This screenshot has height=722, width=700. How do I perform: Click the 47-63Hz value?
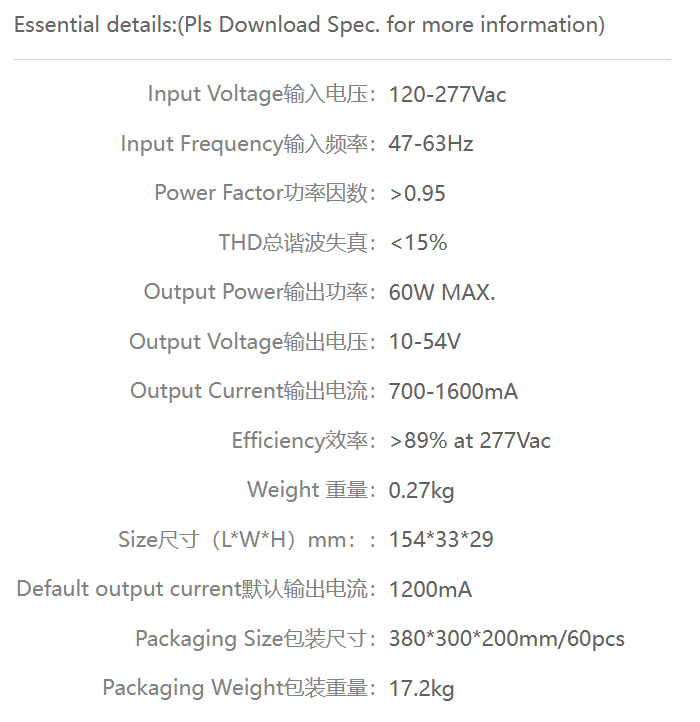click(x=431, y=144)
